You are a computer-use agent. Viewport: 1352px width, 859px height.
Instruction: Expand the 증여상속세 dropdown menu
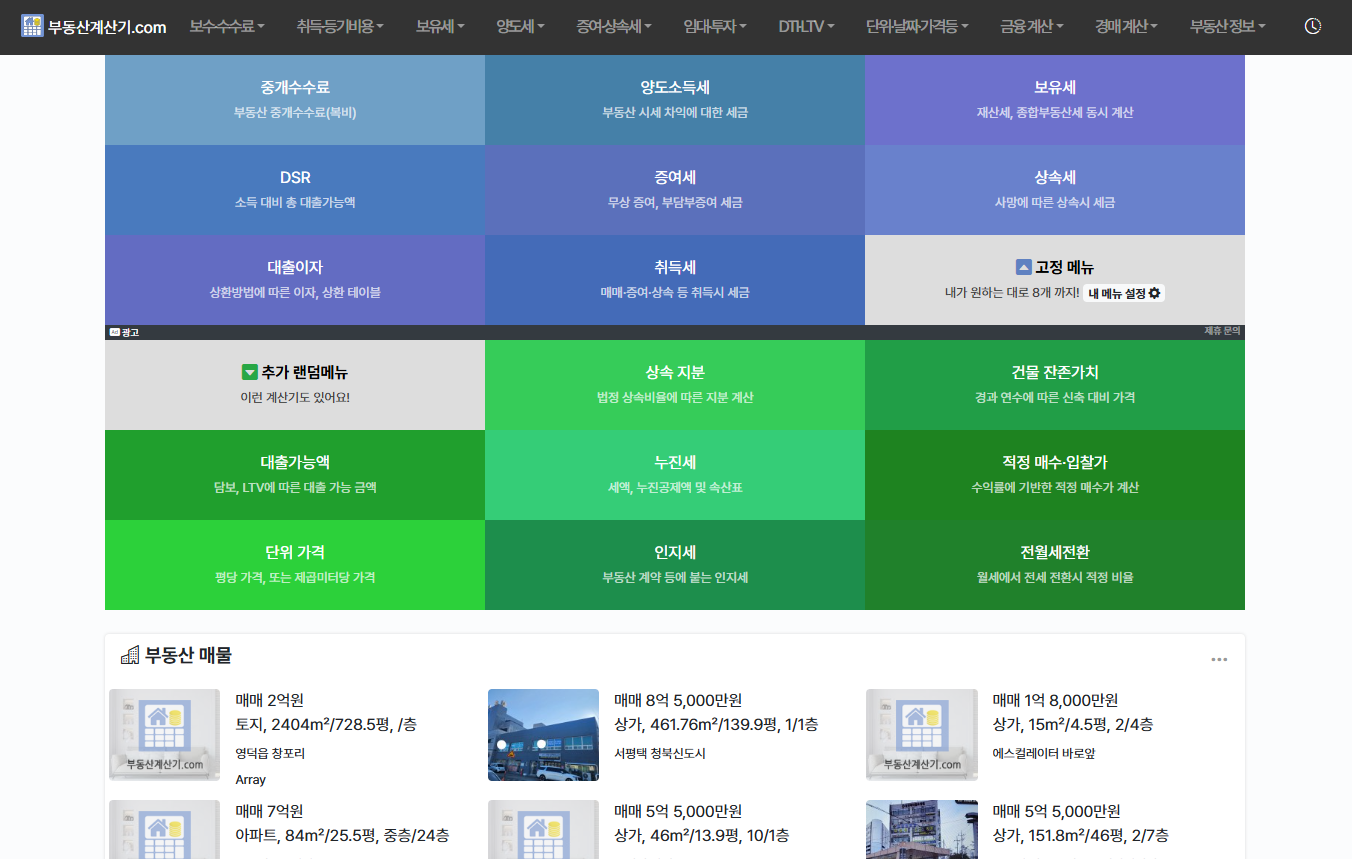[x=608, y=27]
